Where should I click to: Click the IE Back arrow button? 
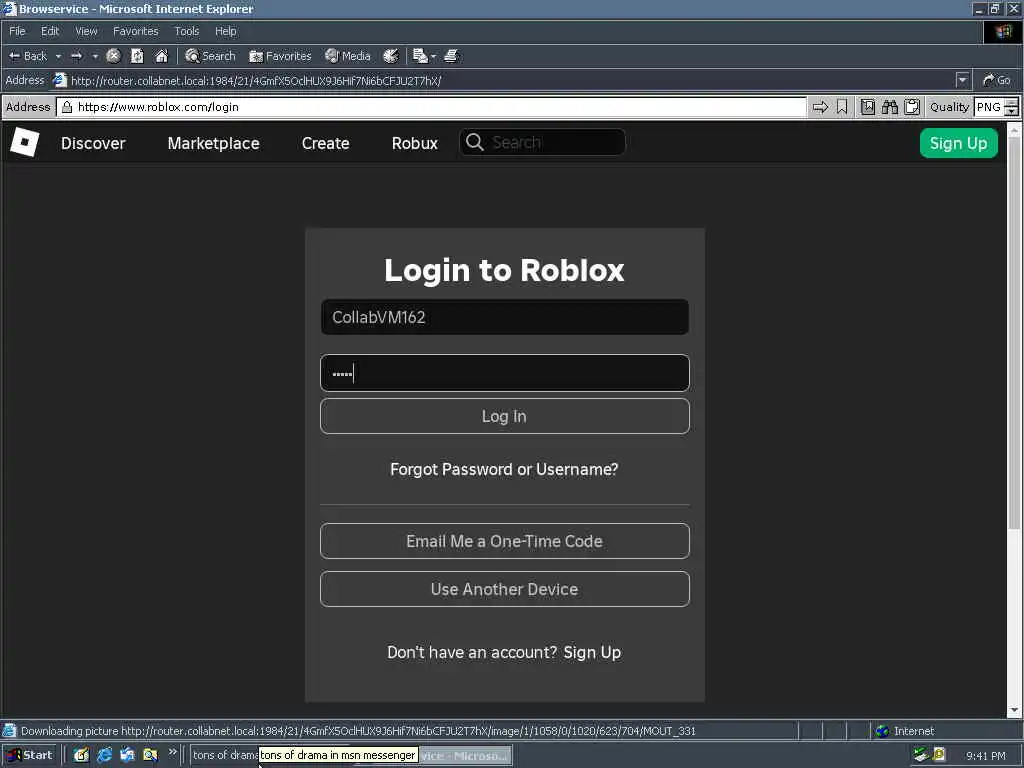(27, 56)
